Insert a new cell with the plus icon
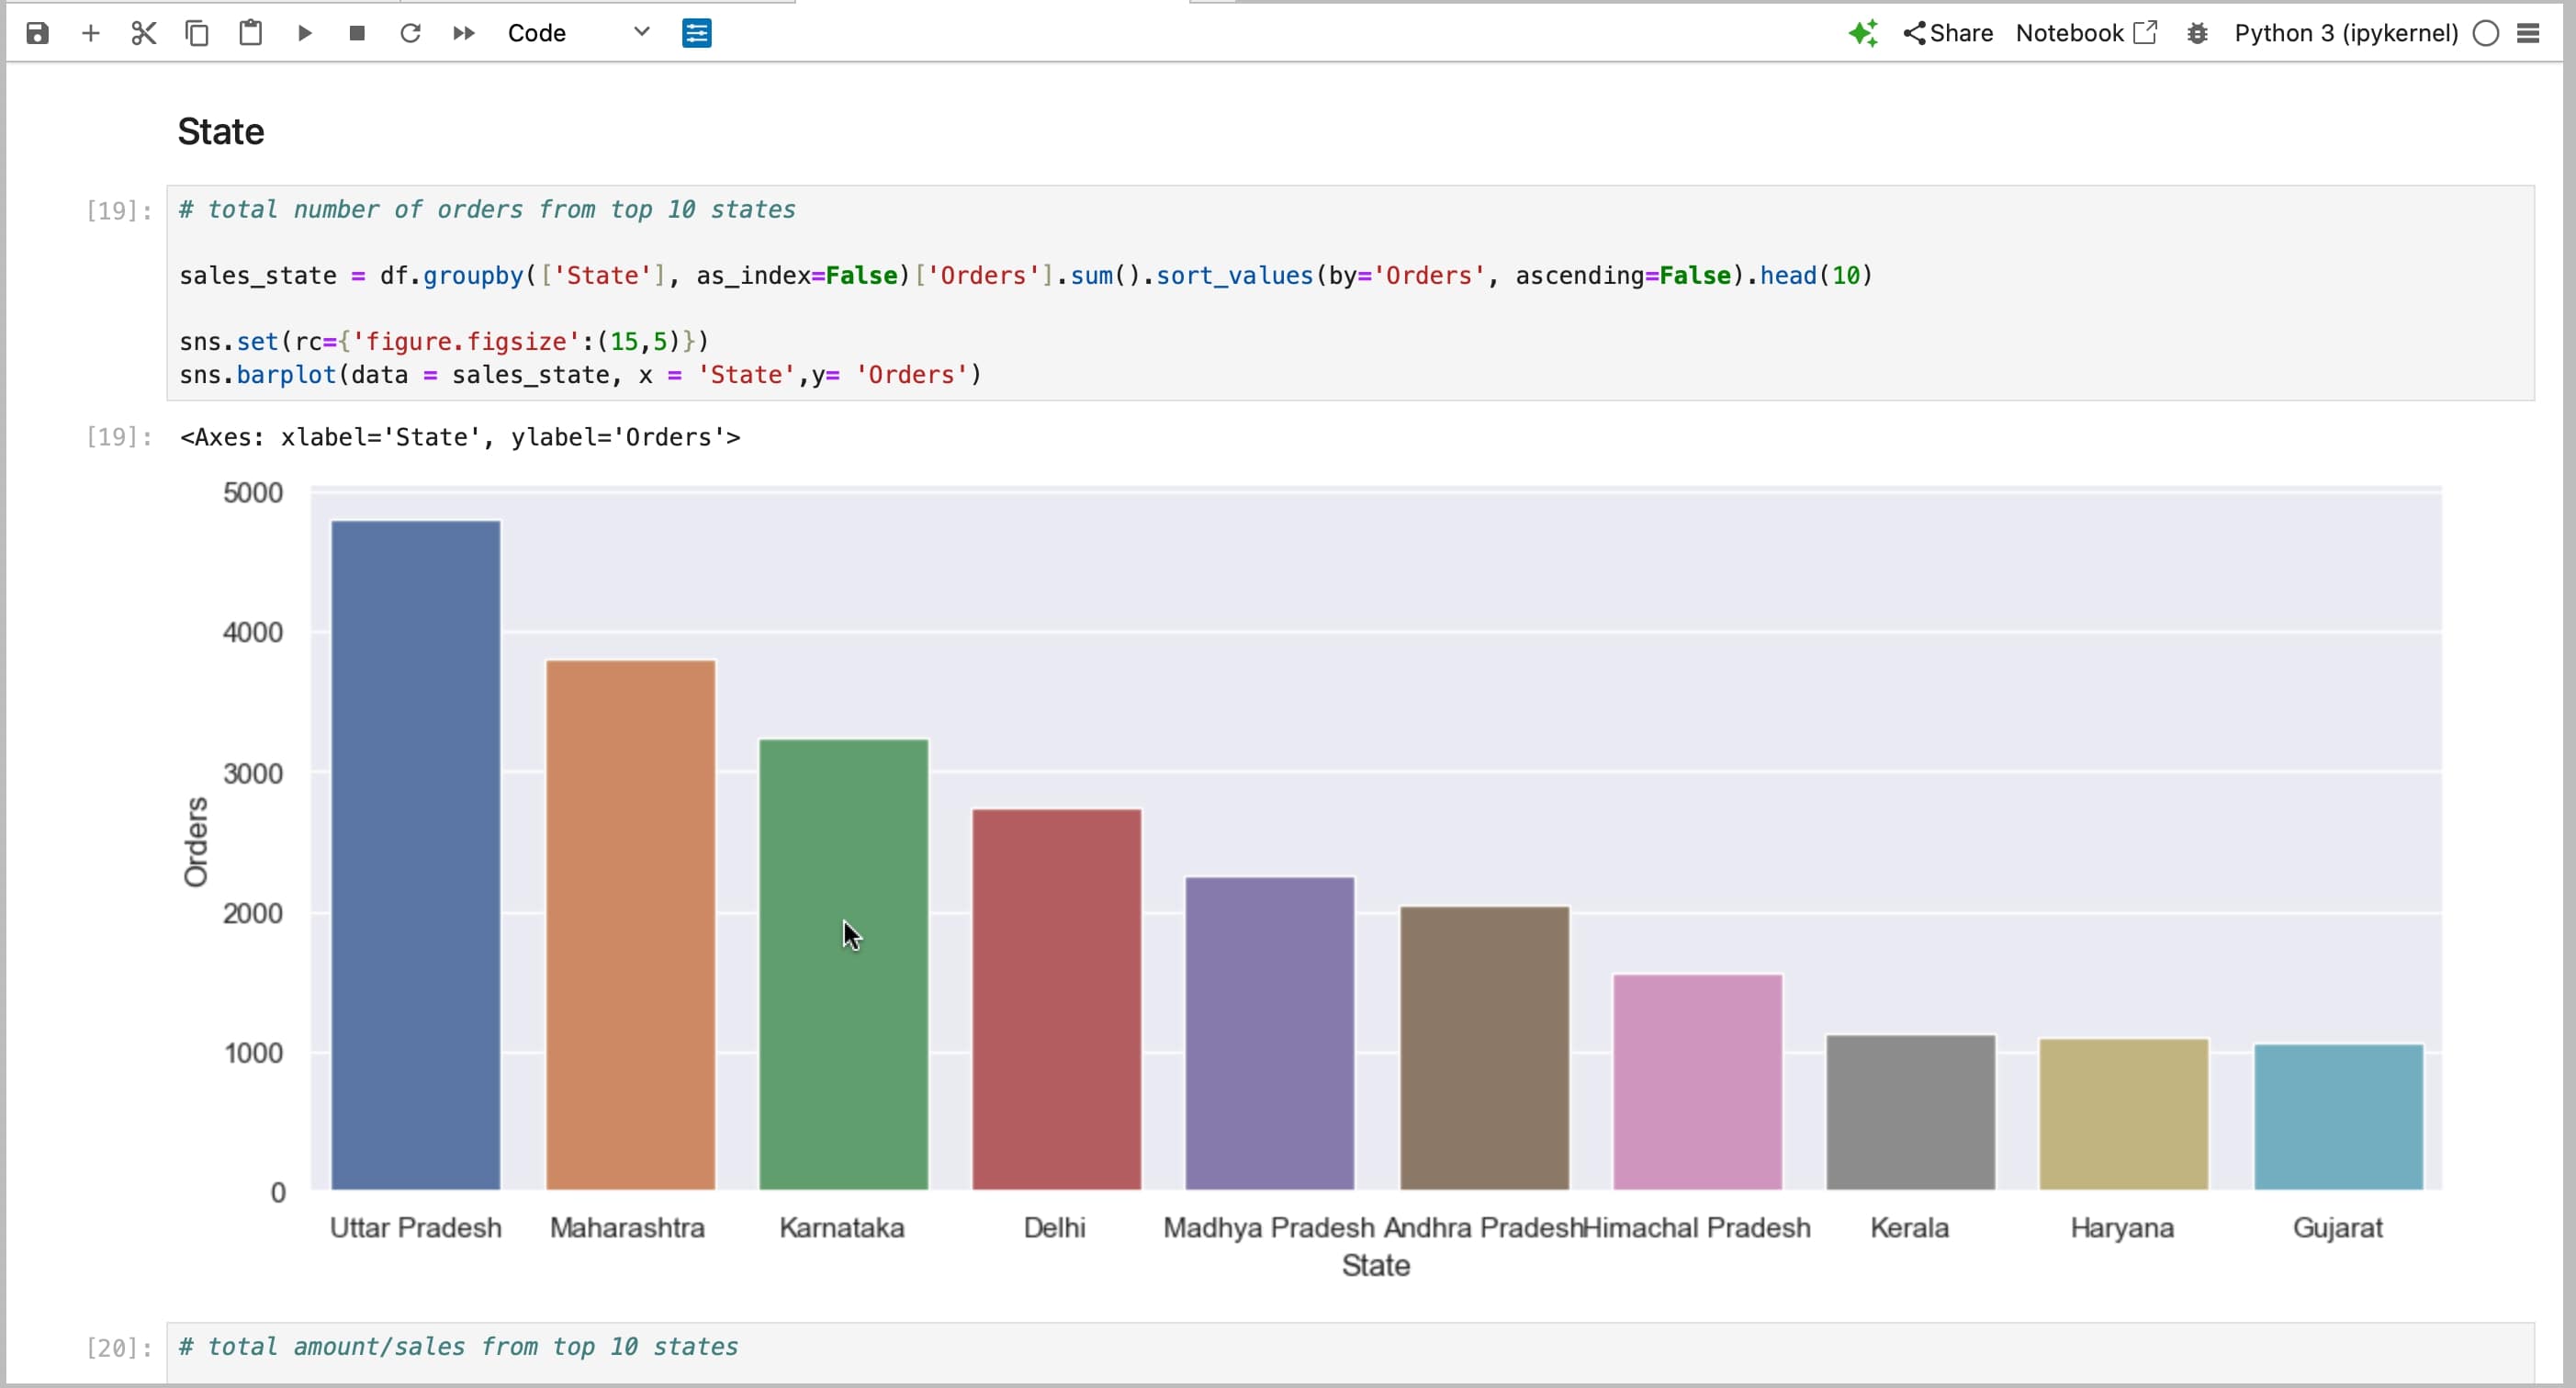Viewport: 2576px width, 1388px height. tap(90, 33)
